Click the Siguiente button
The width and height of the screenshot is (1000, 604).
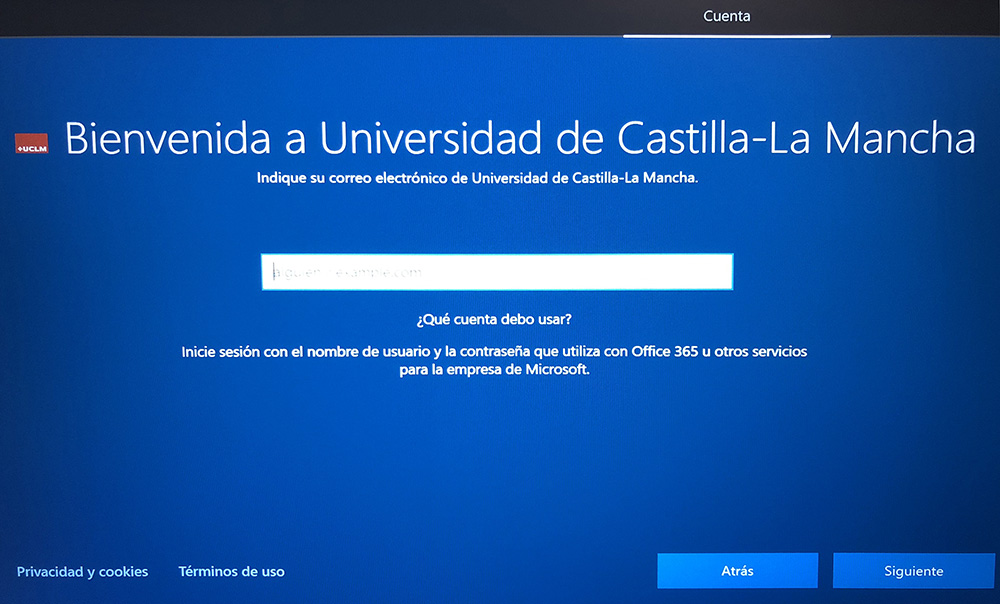pyautogui.click(x=913, y=571)
